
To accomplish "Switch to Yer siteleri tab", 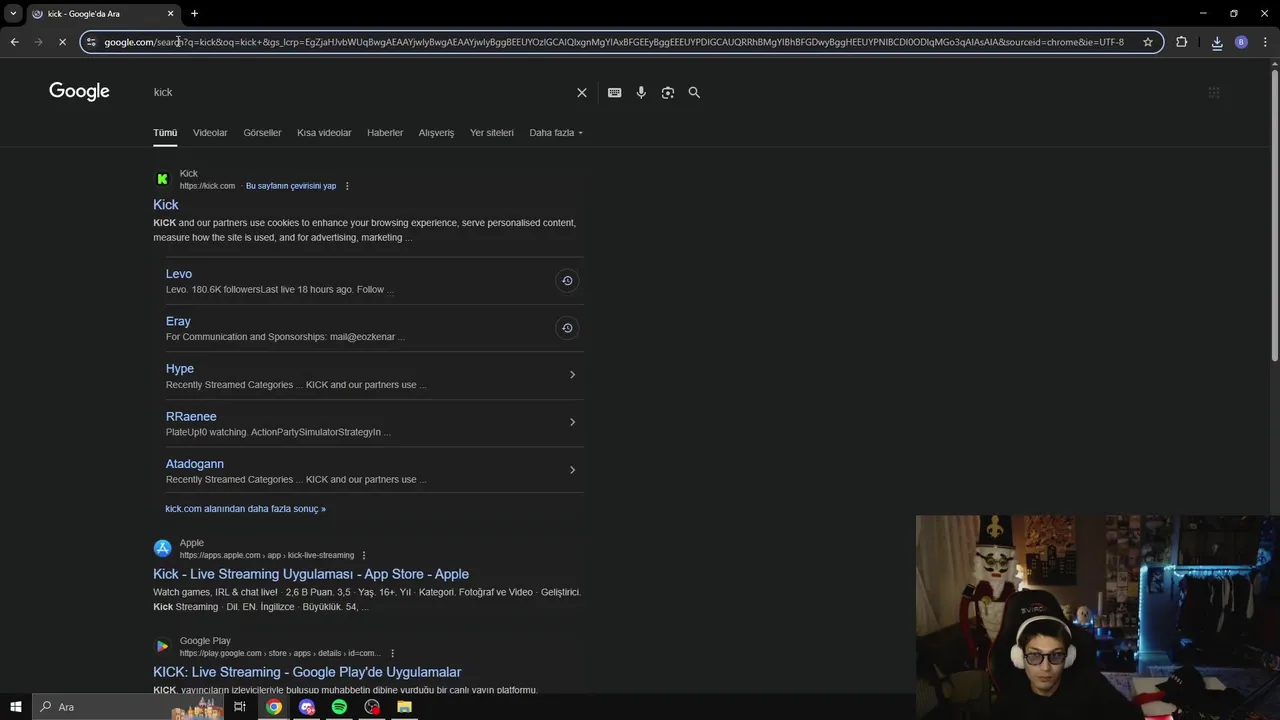I will (492, 132).
